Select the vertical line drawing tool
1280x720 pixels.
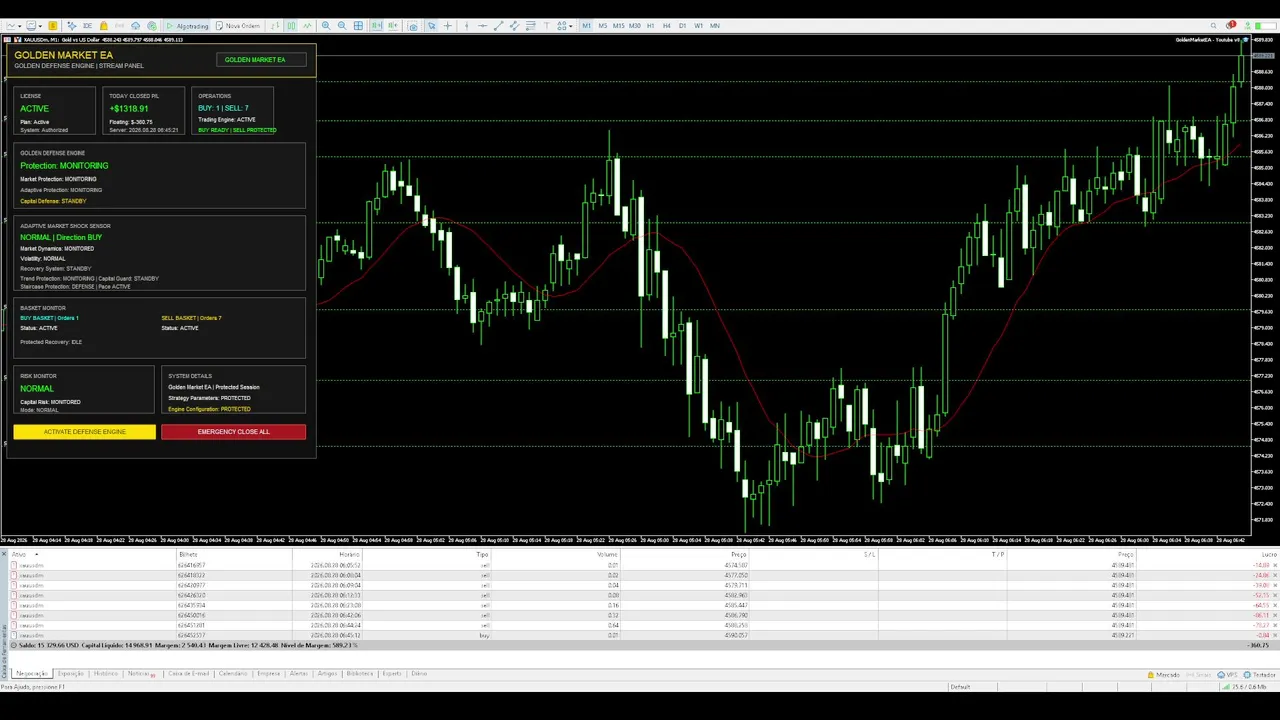click(x=466, y=26)
